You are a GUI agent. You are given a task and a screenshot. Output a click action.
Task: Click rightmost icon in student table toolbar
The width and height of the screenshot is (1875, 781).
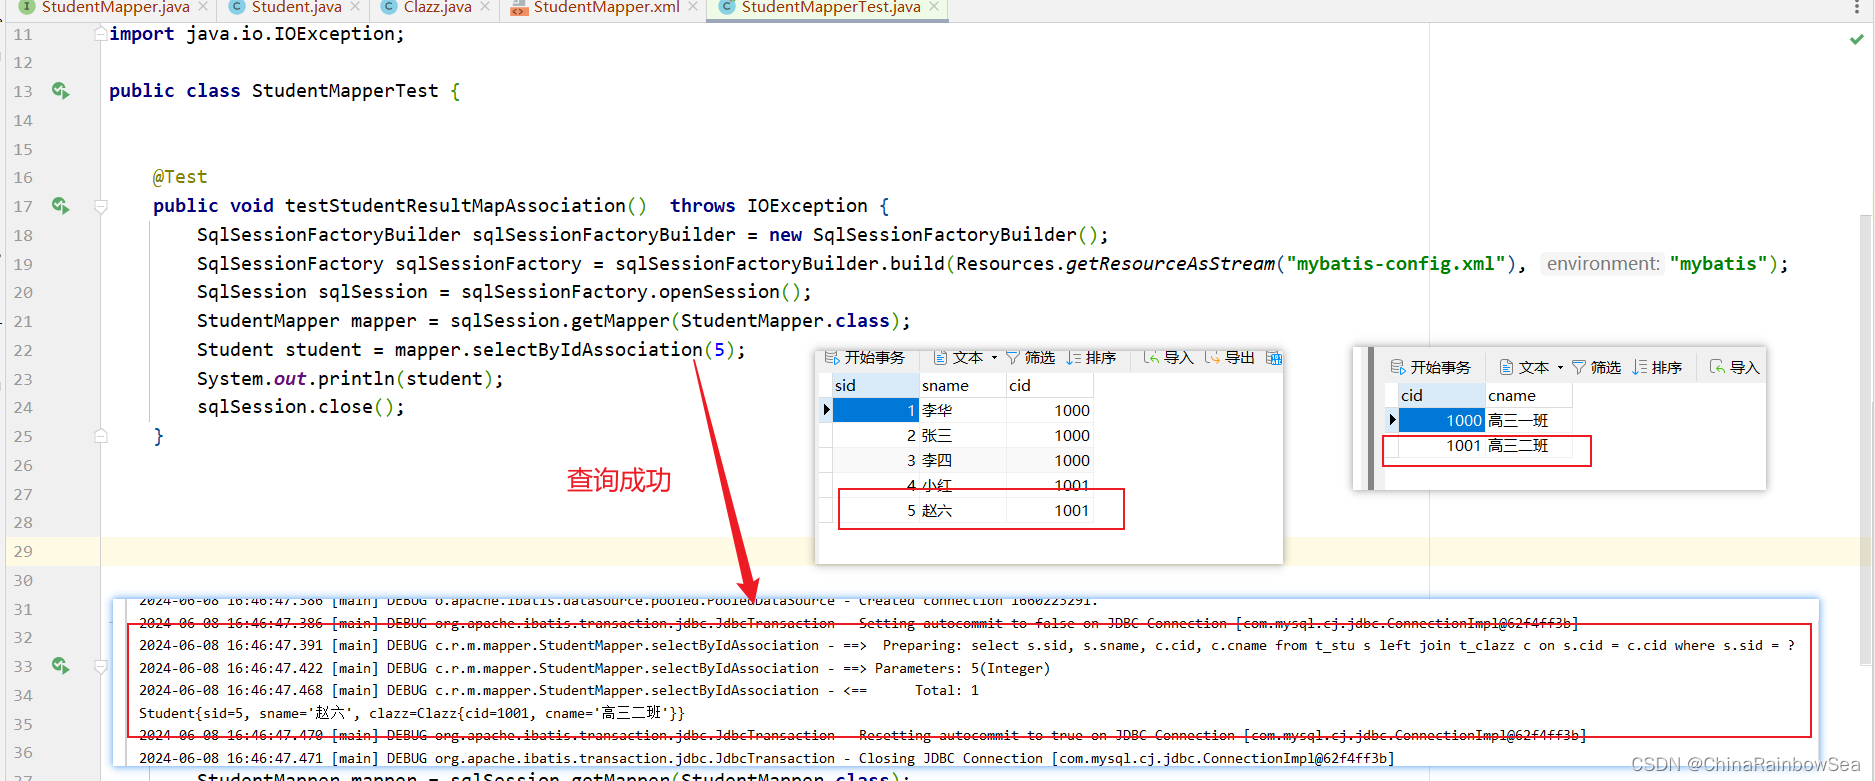point(1274,357)
